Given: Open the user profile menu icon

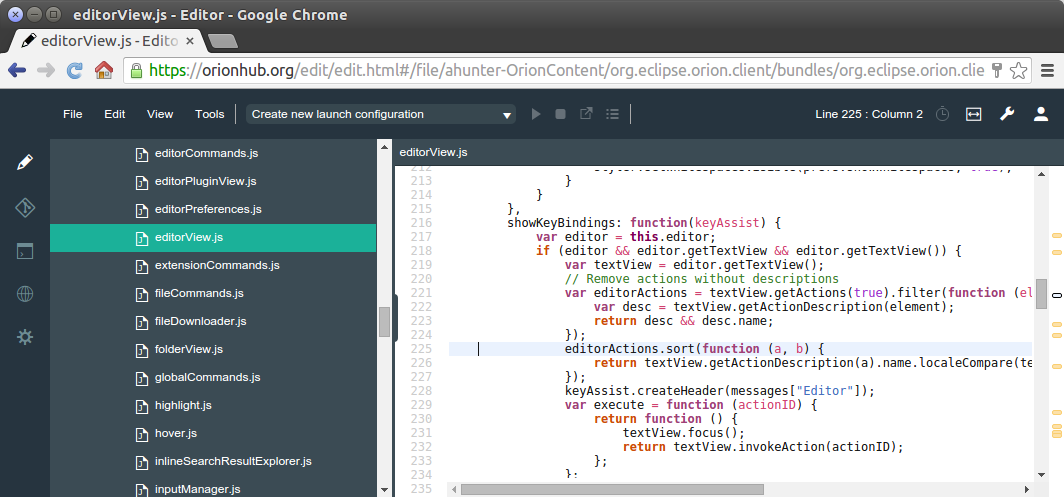Looking at the screenshot, I should coord(1041,114).
